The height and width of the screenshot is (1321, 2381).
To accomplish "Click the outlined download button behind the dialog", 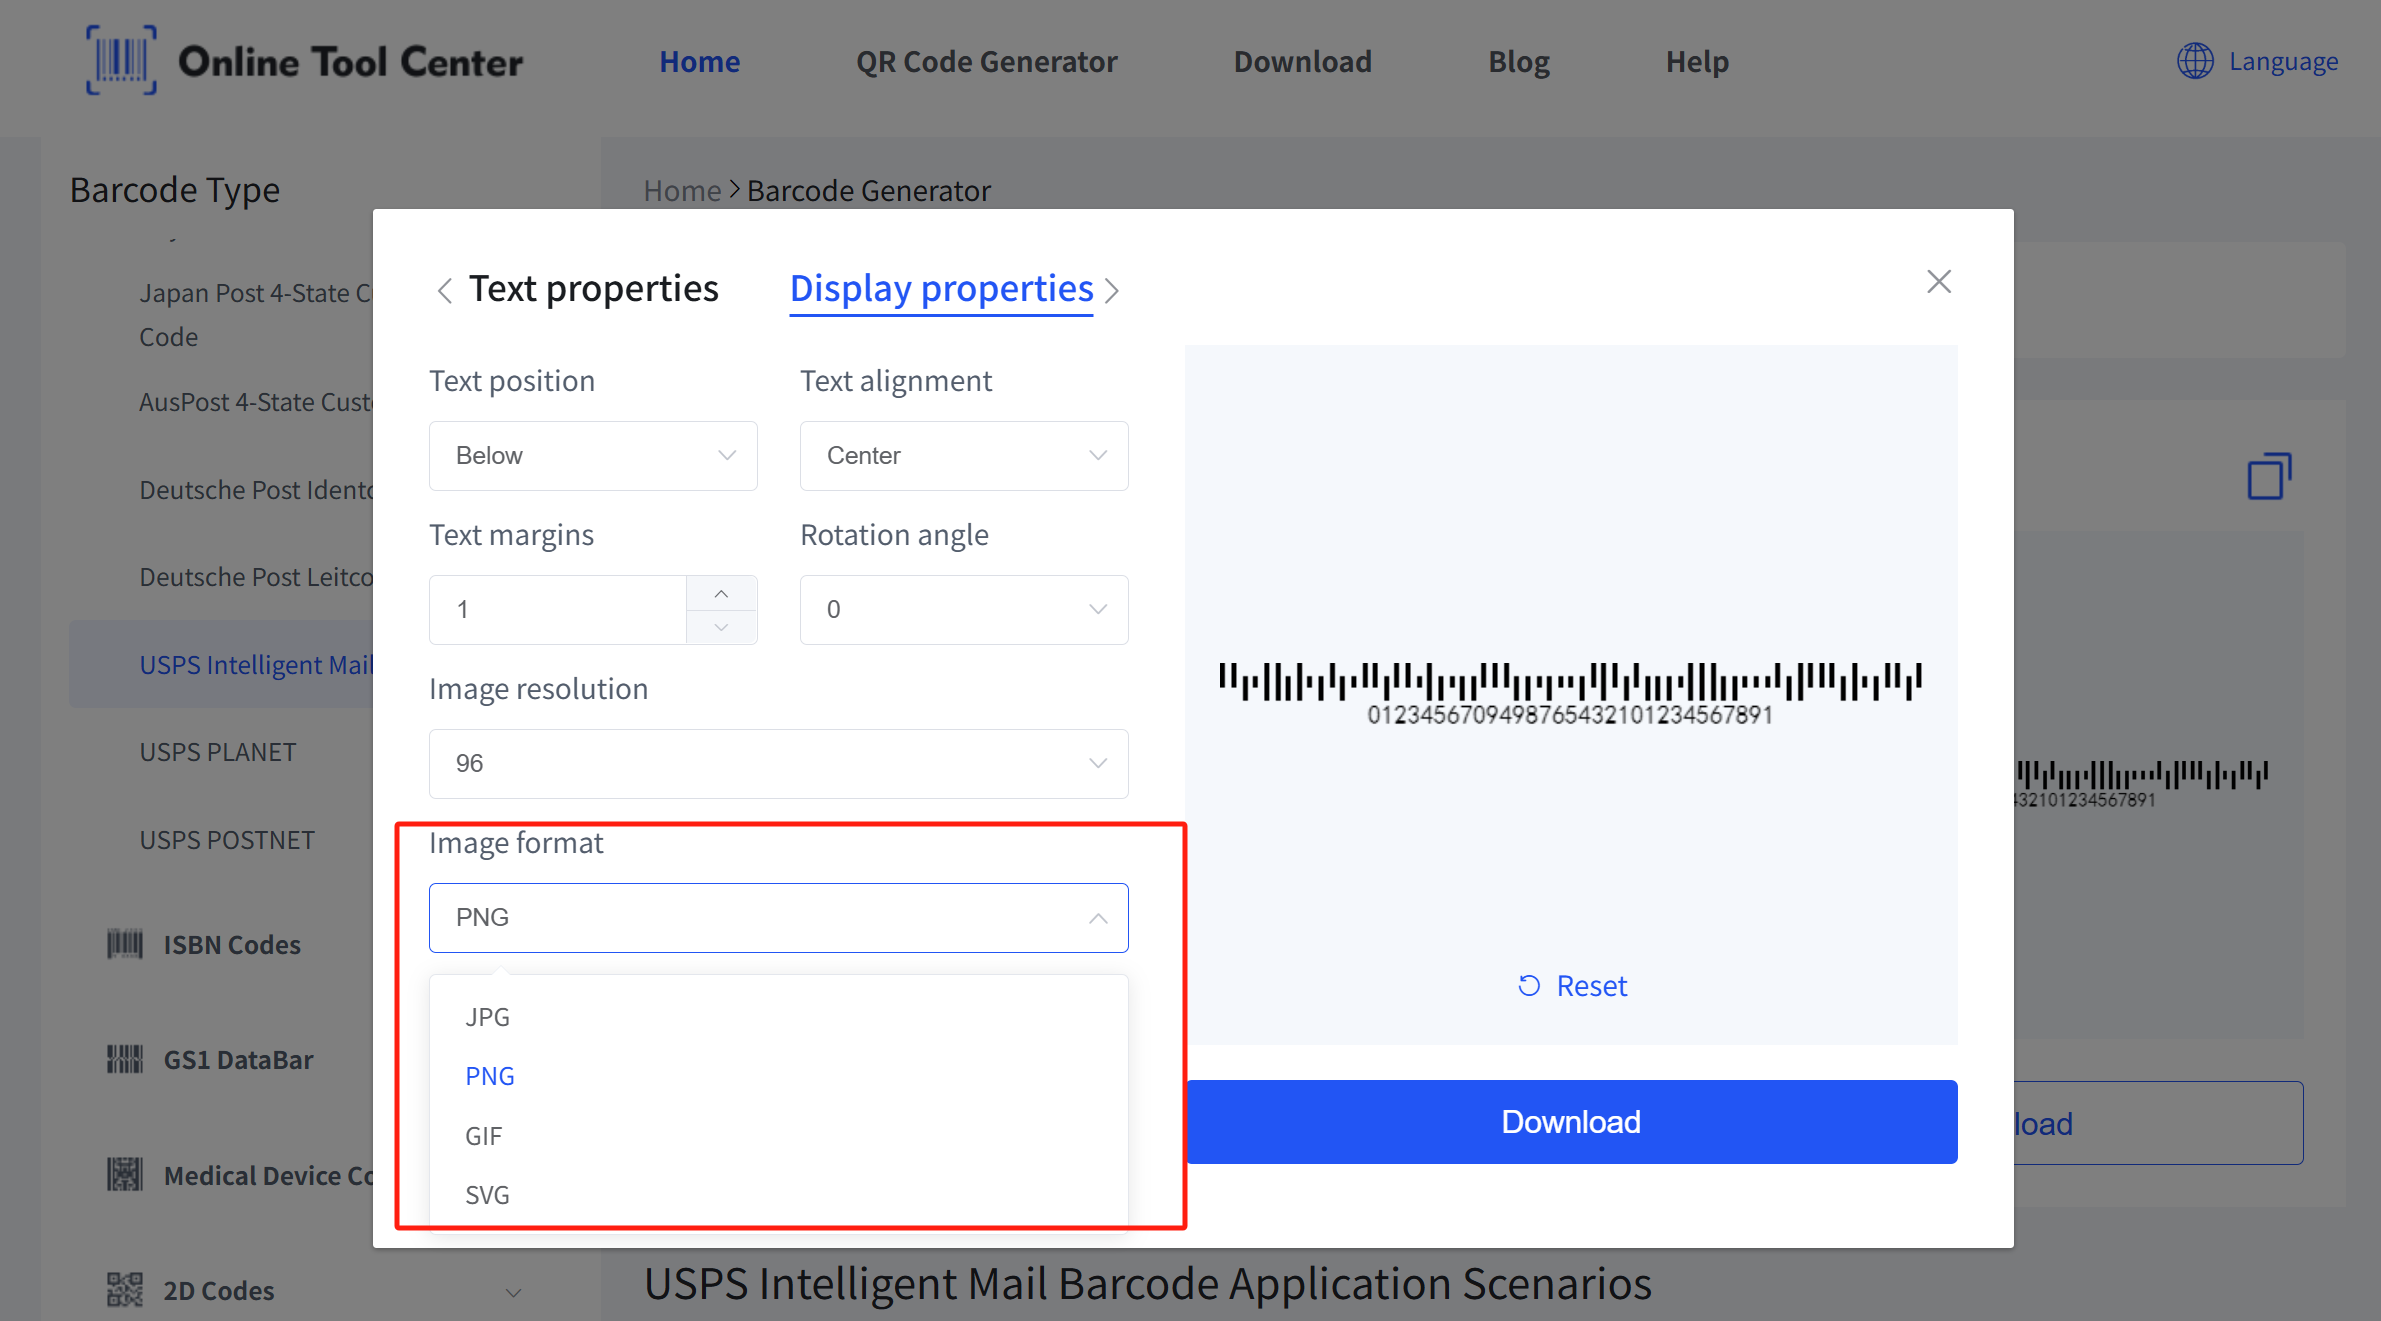I will (2158, 1123).
